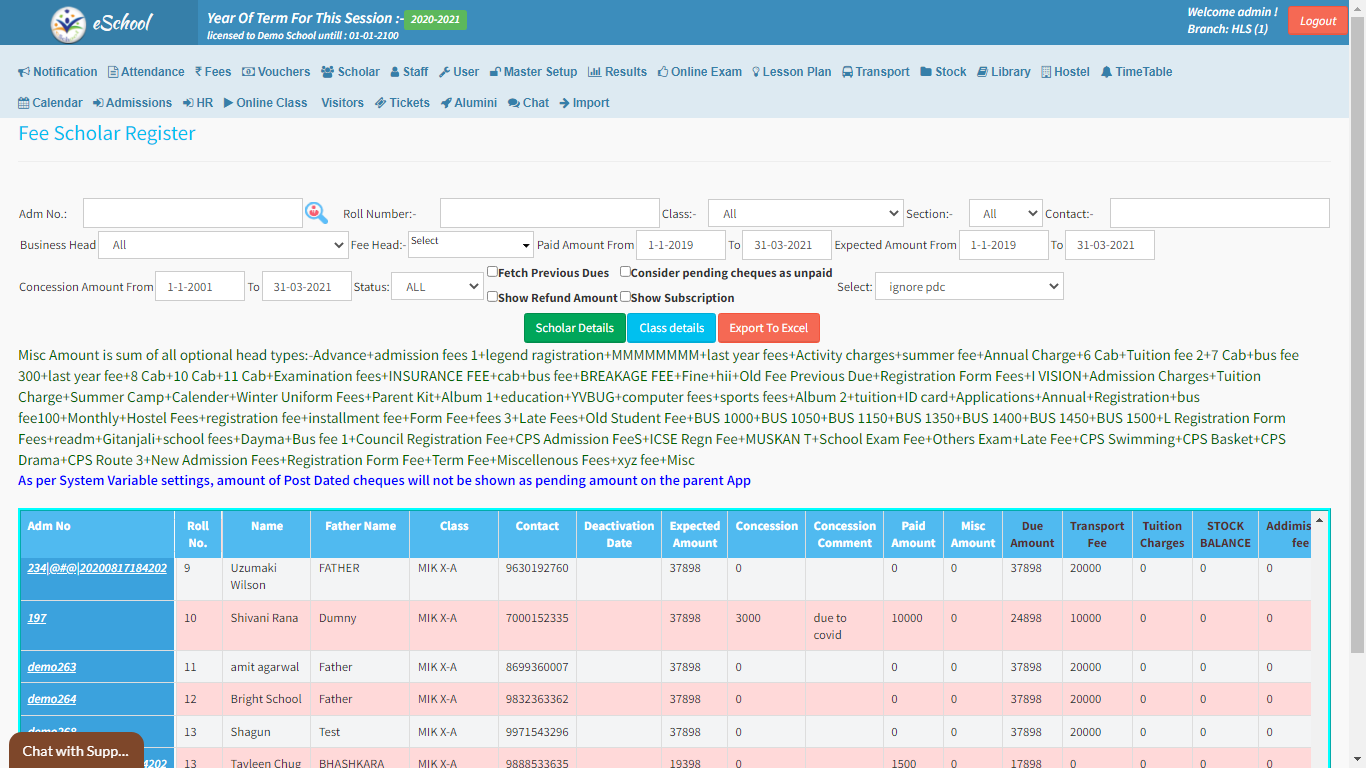Image resolution: width=1366 pixels, height=768 pixels.
Task: Click the Transport bus icon
Action: coord(847,72)
